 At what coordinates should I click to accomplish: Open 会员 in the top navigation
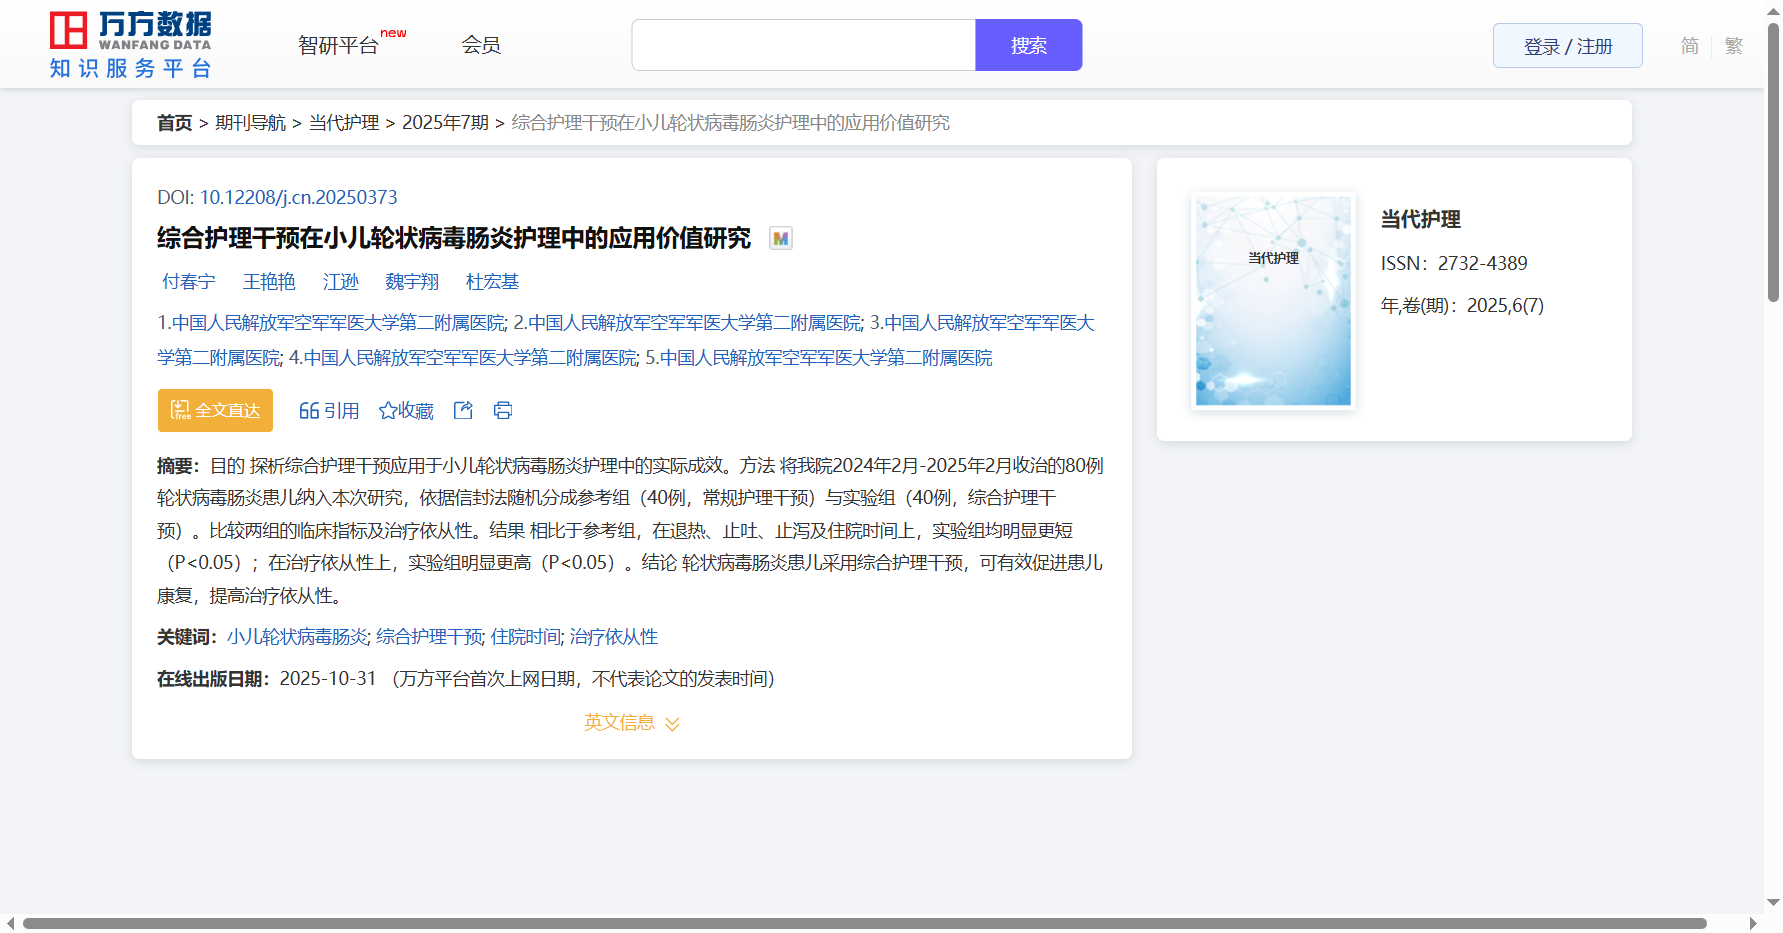point(481,45)
